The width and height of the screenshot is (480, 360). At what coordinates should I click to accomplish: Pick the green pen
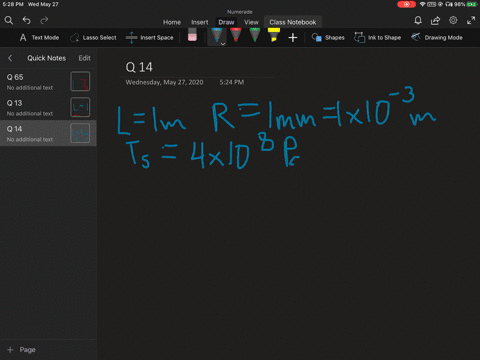[255, 35]
